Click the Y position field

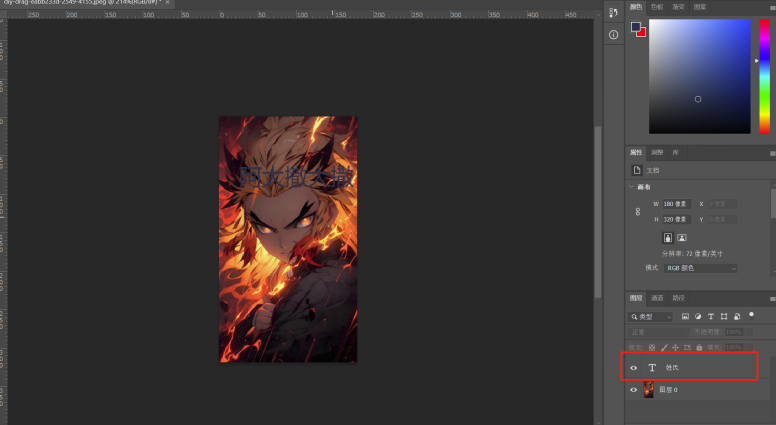722,219
